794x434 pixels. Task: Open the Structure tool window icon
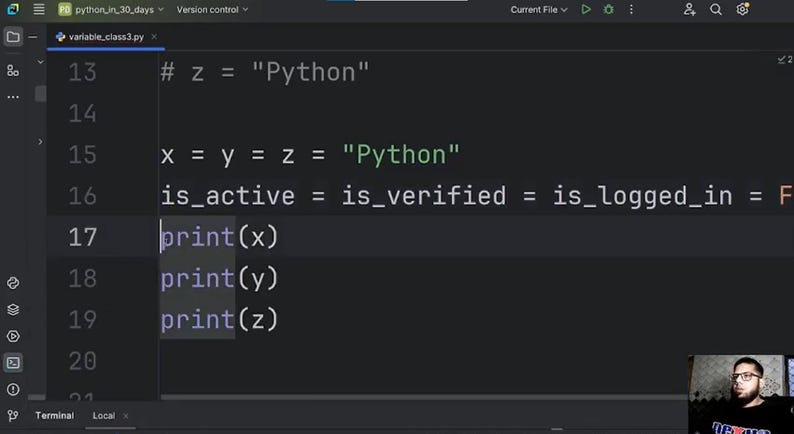13,71
